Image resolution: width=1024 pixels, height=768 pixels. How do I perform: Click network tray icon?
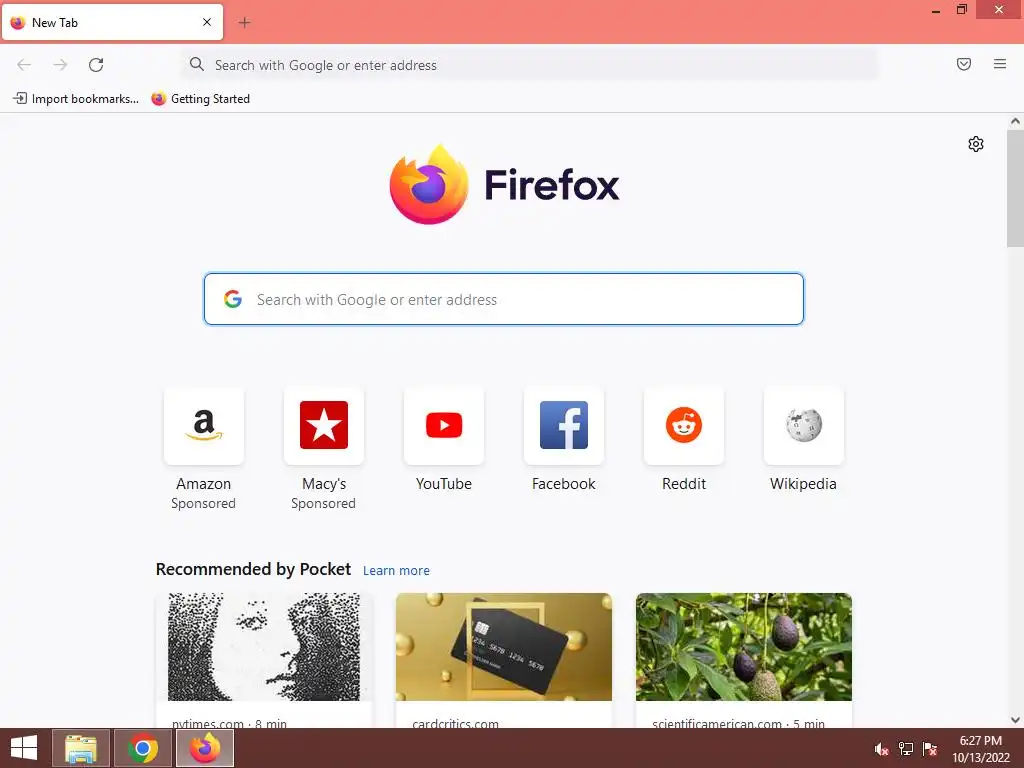[x=906, y=749]
